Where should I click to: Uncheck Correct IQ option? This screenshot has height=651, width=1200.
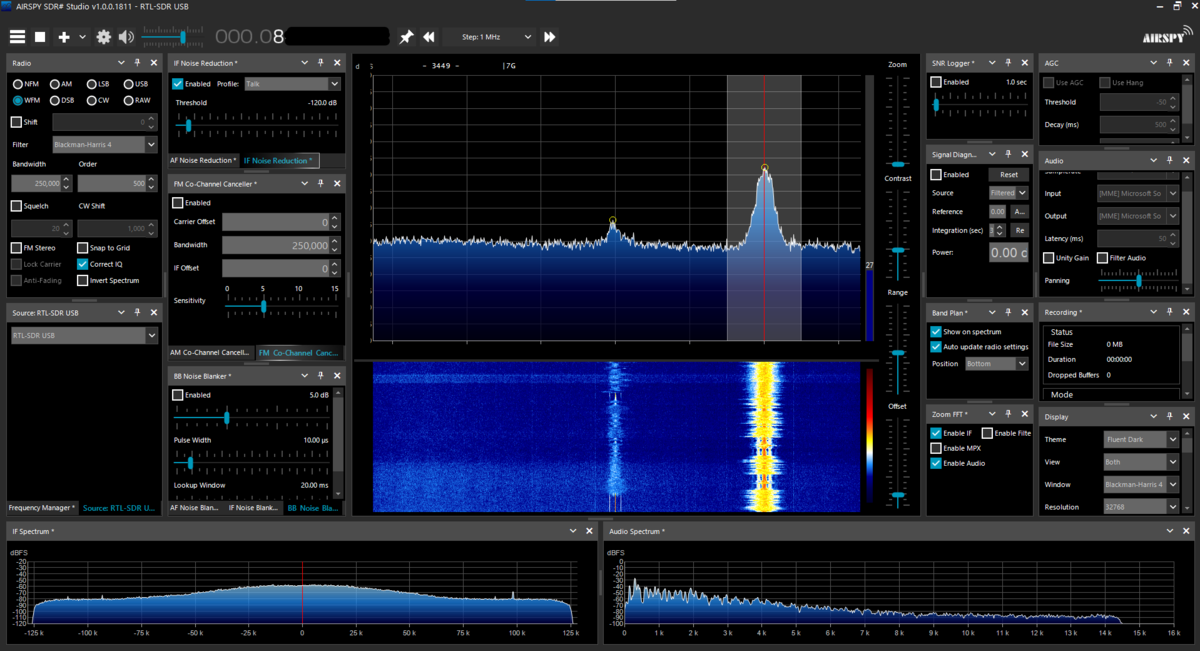coord(83,264)
